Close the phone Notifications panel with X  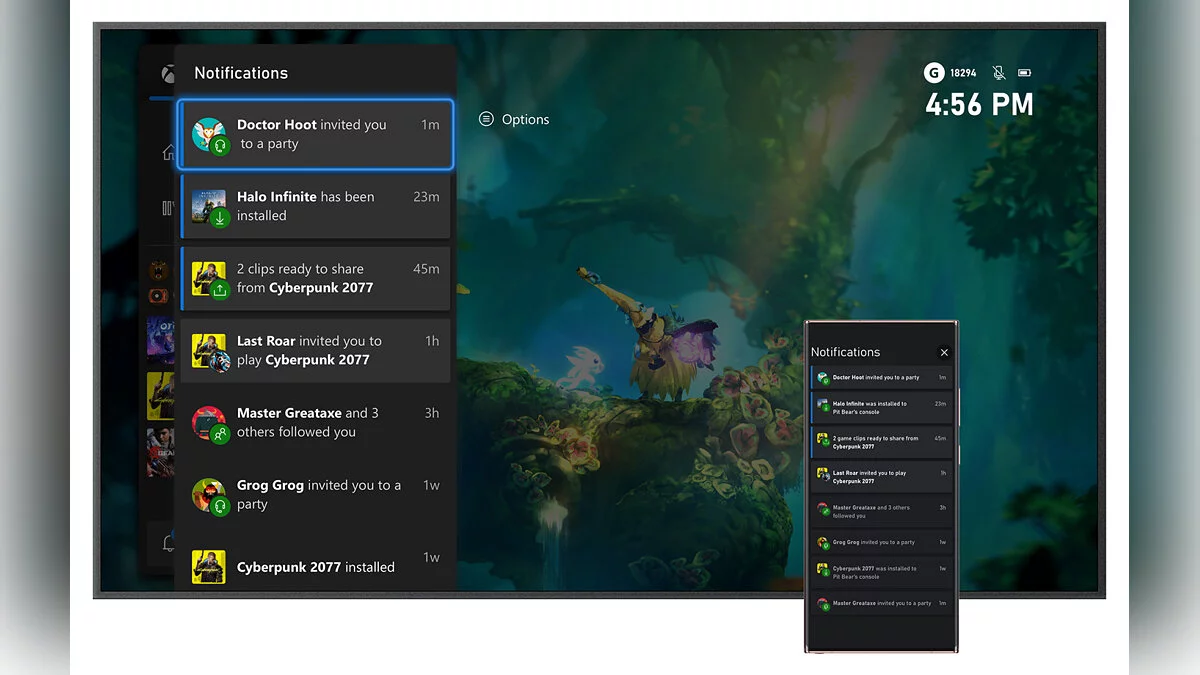point(944,352)
